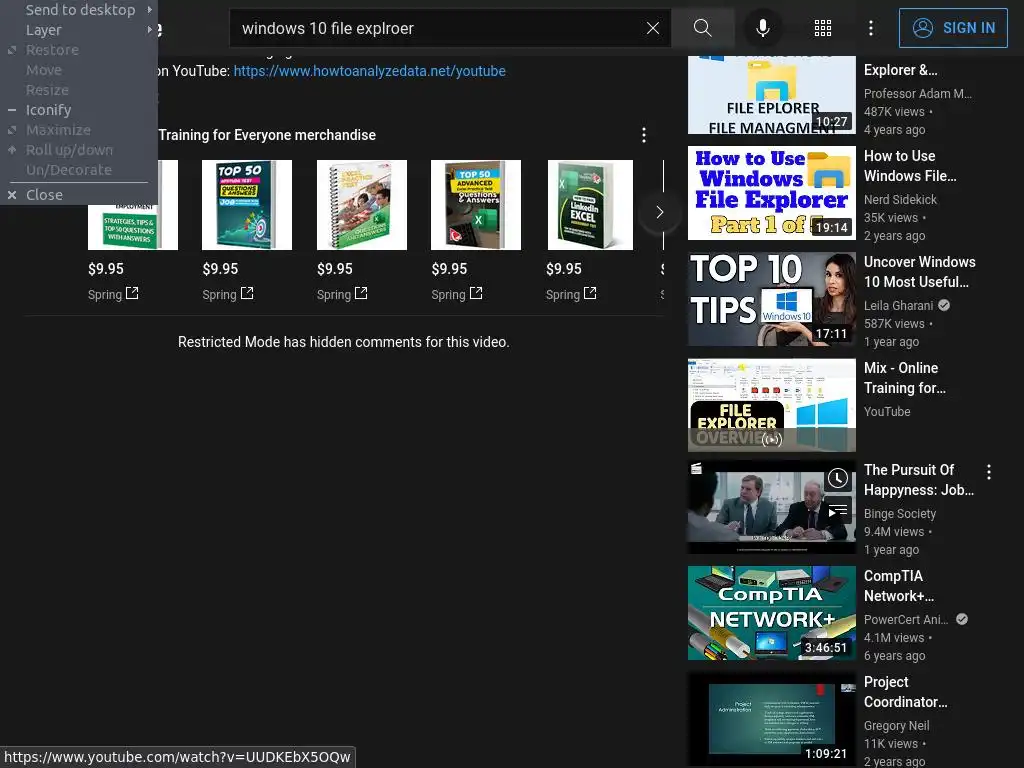Open title Uncover Windows 10 Most Useful
The width and height of the screenshot is (1024, 768).
[920, 272]
